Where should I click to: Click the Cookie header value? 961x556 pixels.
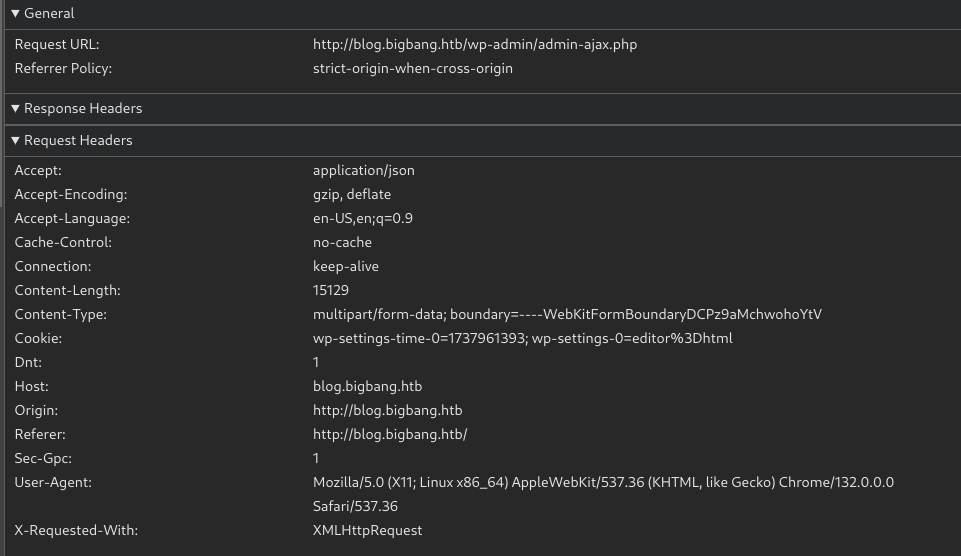[x=522, y=338]
